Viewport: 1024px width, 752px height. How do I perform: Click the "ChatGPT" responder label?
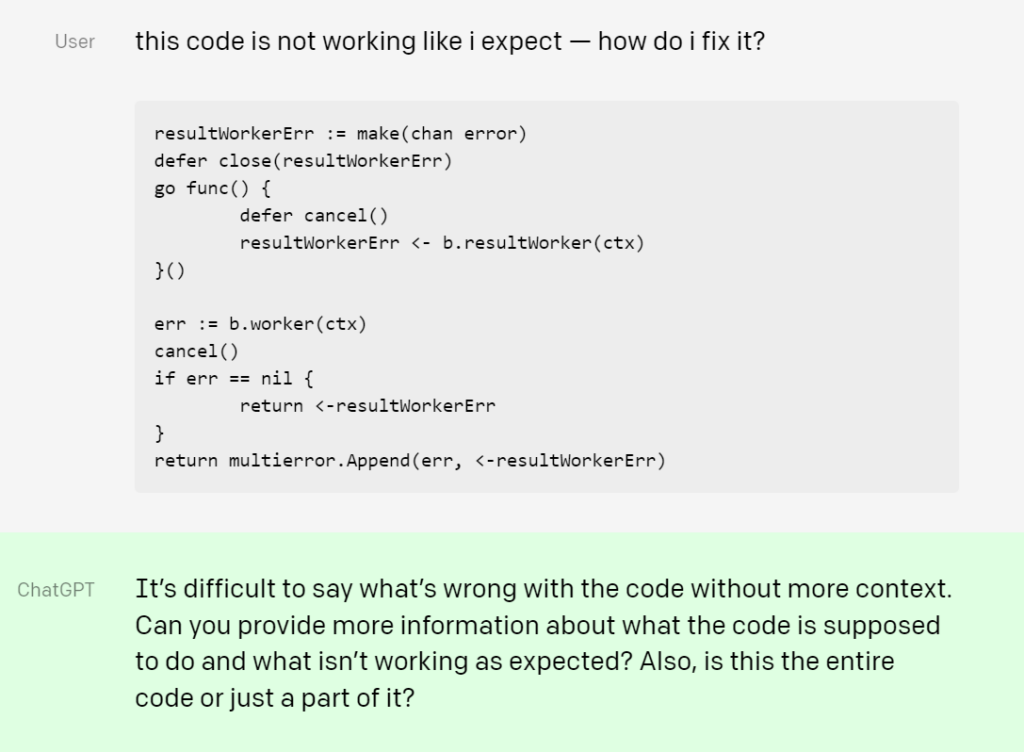(x=56, y=590)
